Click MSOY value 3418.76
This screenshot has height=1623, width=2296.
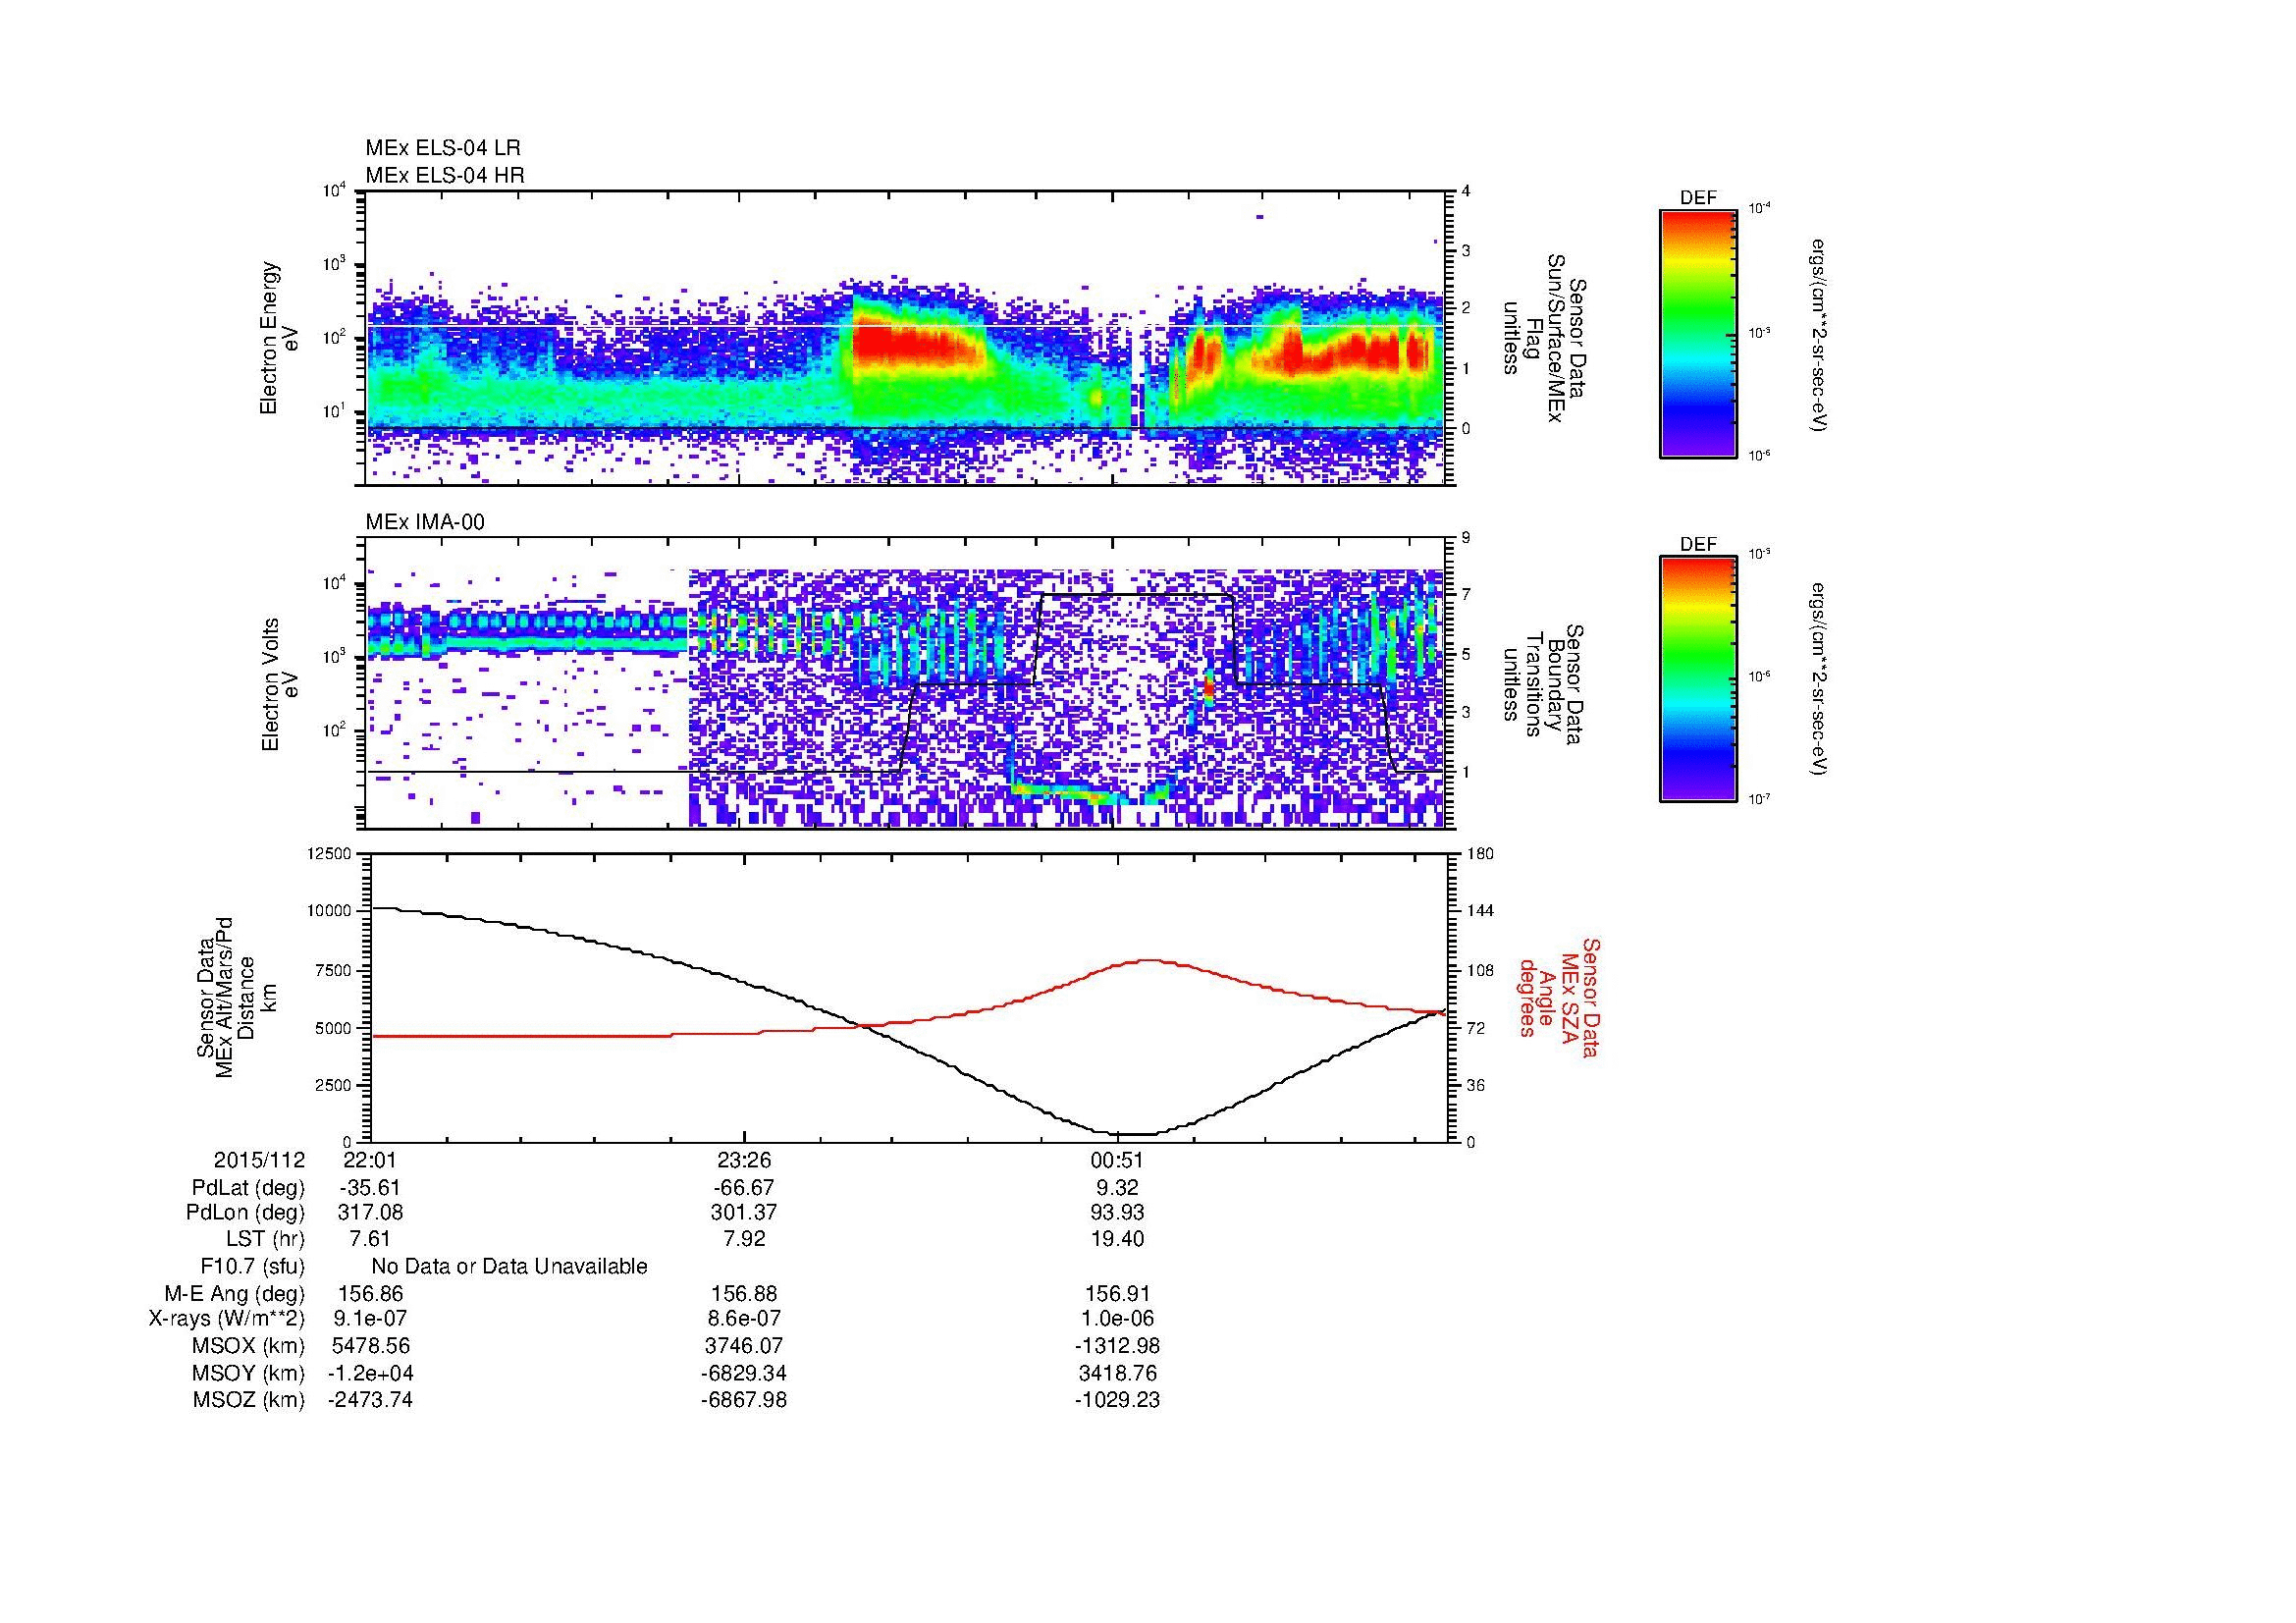pos(1118,1373)
